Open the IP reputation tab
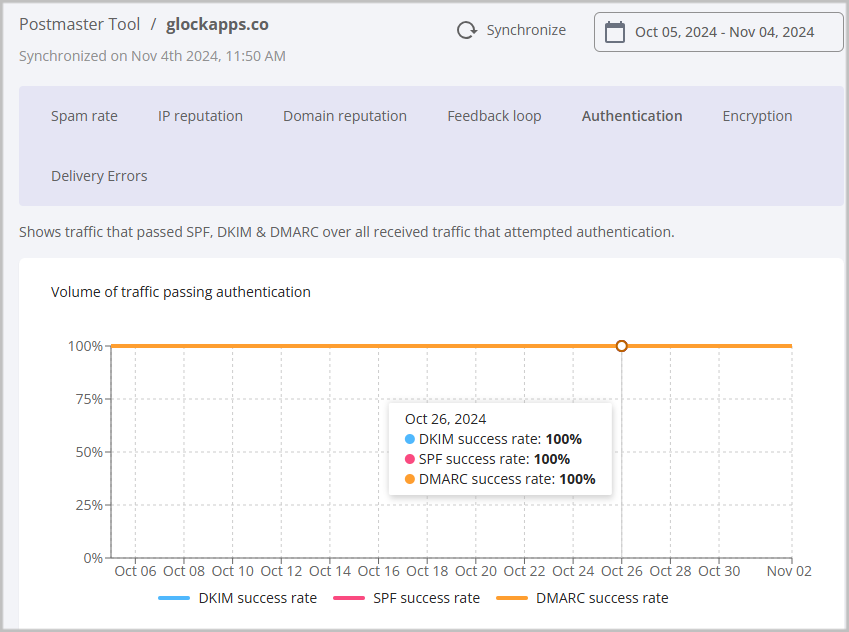Image resolution: width=849 pixels, height=632 pixels. click(200, 116)
